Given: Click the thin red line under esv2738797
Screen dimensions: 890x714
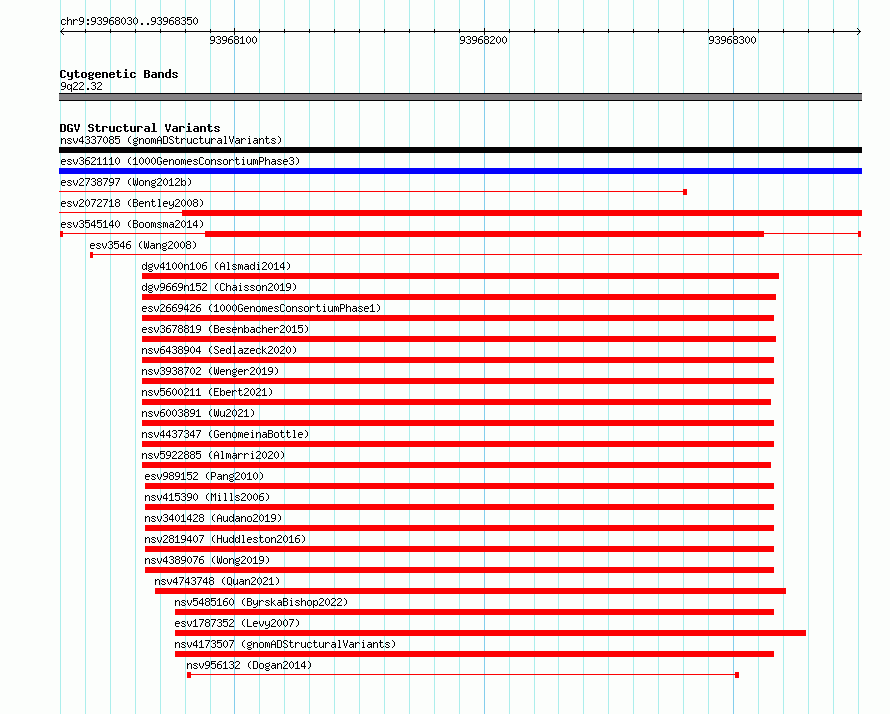Looking at the screenshot, I should pyautogui.click(x=373, y=192).
